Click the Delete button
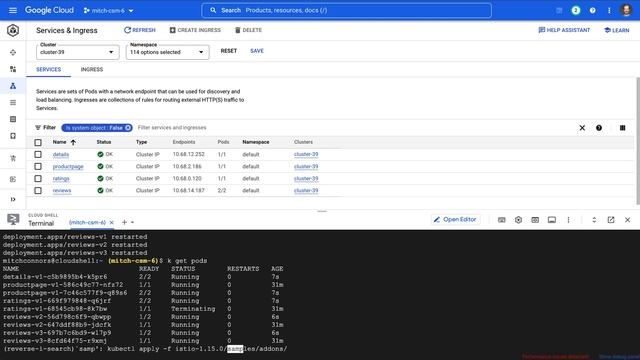Viewport: 640px width, 360px height. coord(248,30)
